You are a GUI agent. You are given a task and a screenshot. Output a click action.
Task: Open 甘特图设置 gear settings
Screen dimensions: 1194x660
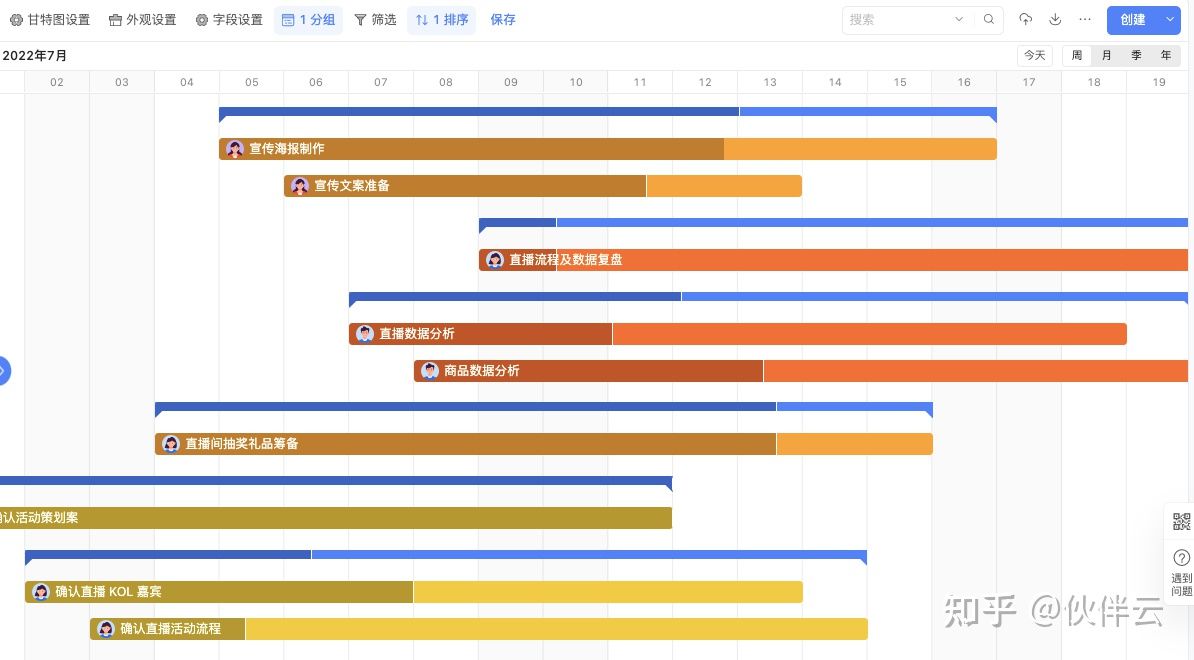coord(49,20)
